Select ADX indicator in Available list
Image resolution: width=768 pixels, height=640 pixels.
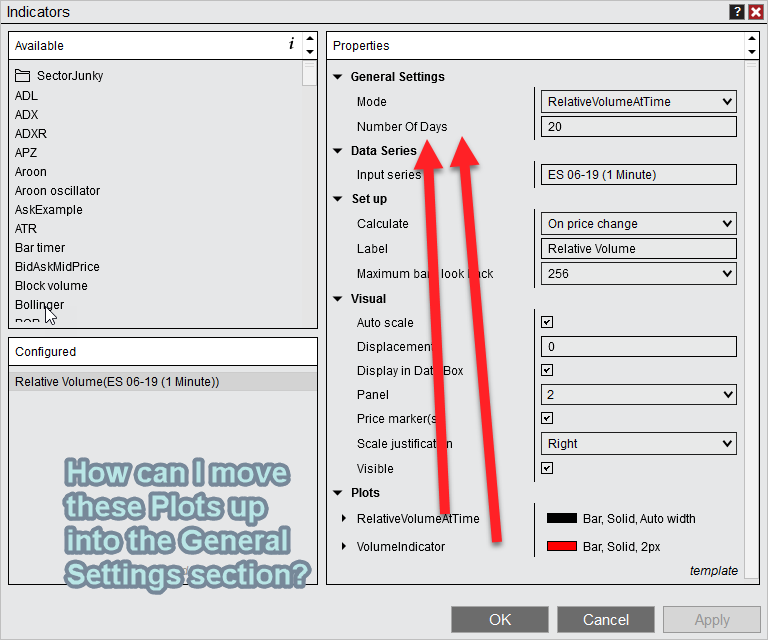tap(26, 115)
